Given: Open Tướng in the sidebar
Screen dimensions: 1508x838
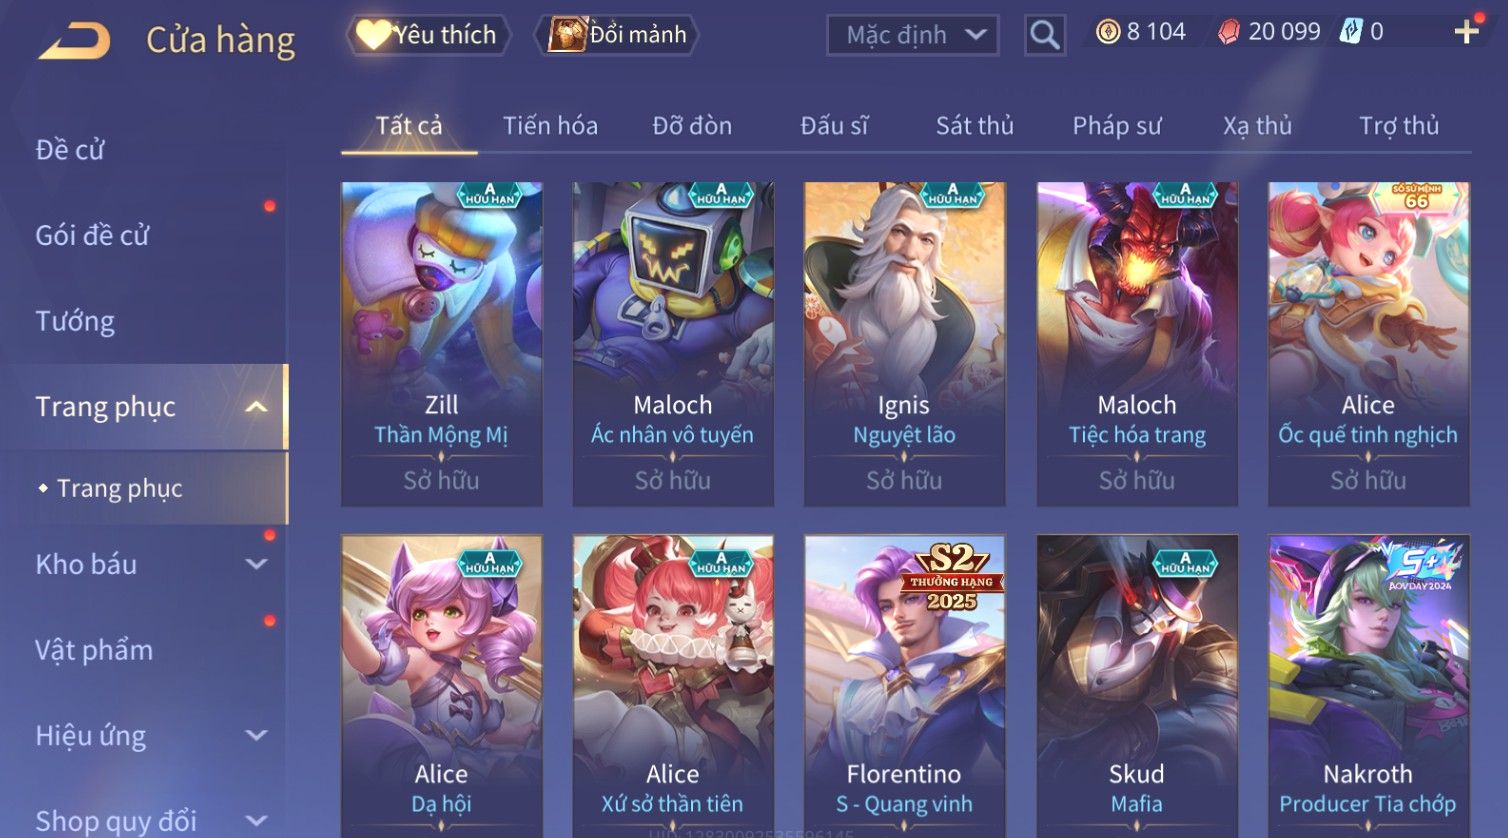Looking at the screenshot, I should coord(75,321).
